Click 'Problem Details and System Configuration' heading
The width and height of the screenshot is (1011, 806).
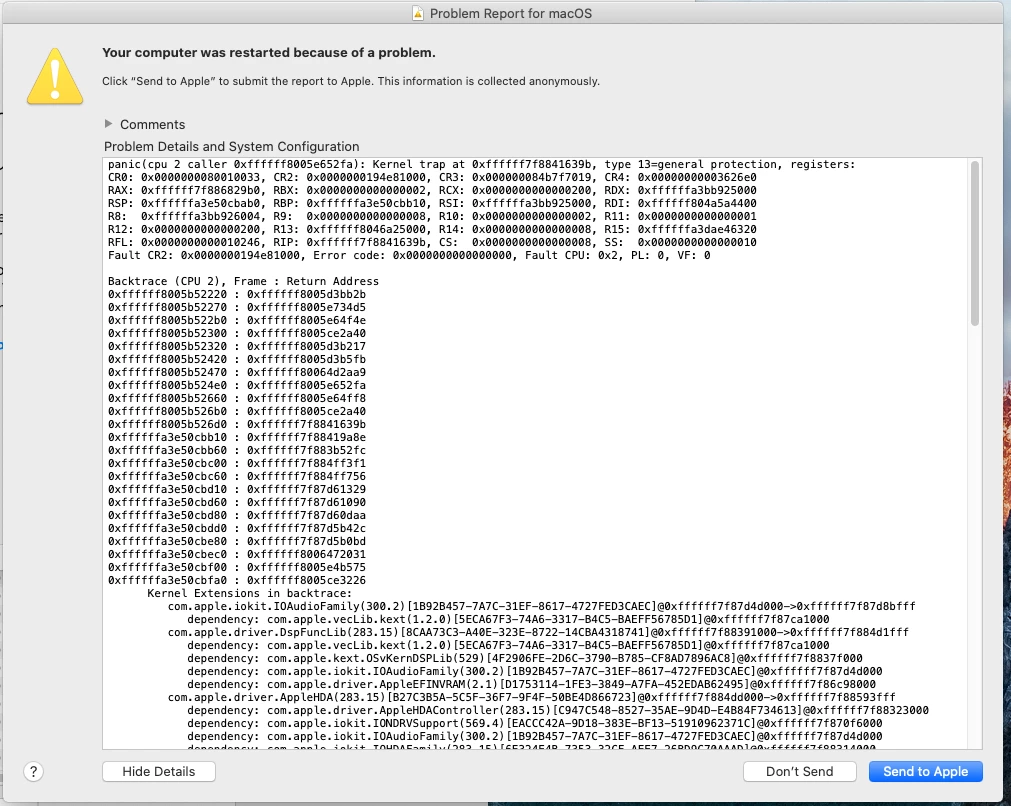click(x=231, y=146)
